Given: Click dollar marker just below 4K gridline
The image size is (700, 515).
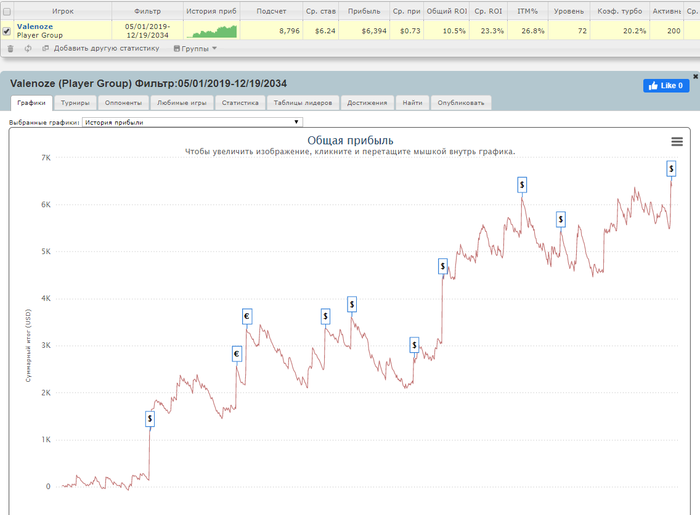Looking at the screenshot, I should pos(352,304).
